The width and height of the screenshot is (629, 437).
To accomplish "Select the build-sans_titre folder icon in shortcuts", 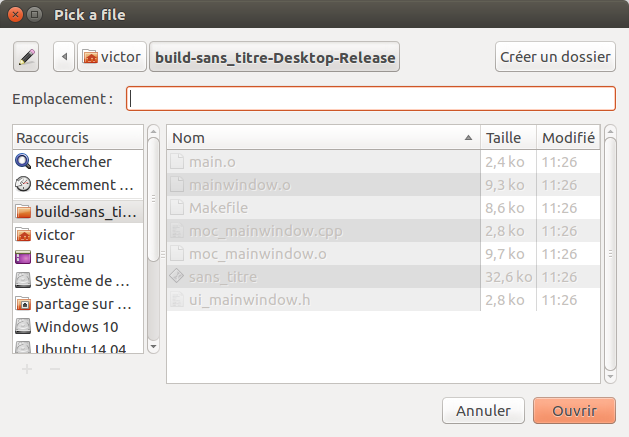I will (x=24, y=212).
